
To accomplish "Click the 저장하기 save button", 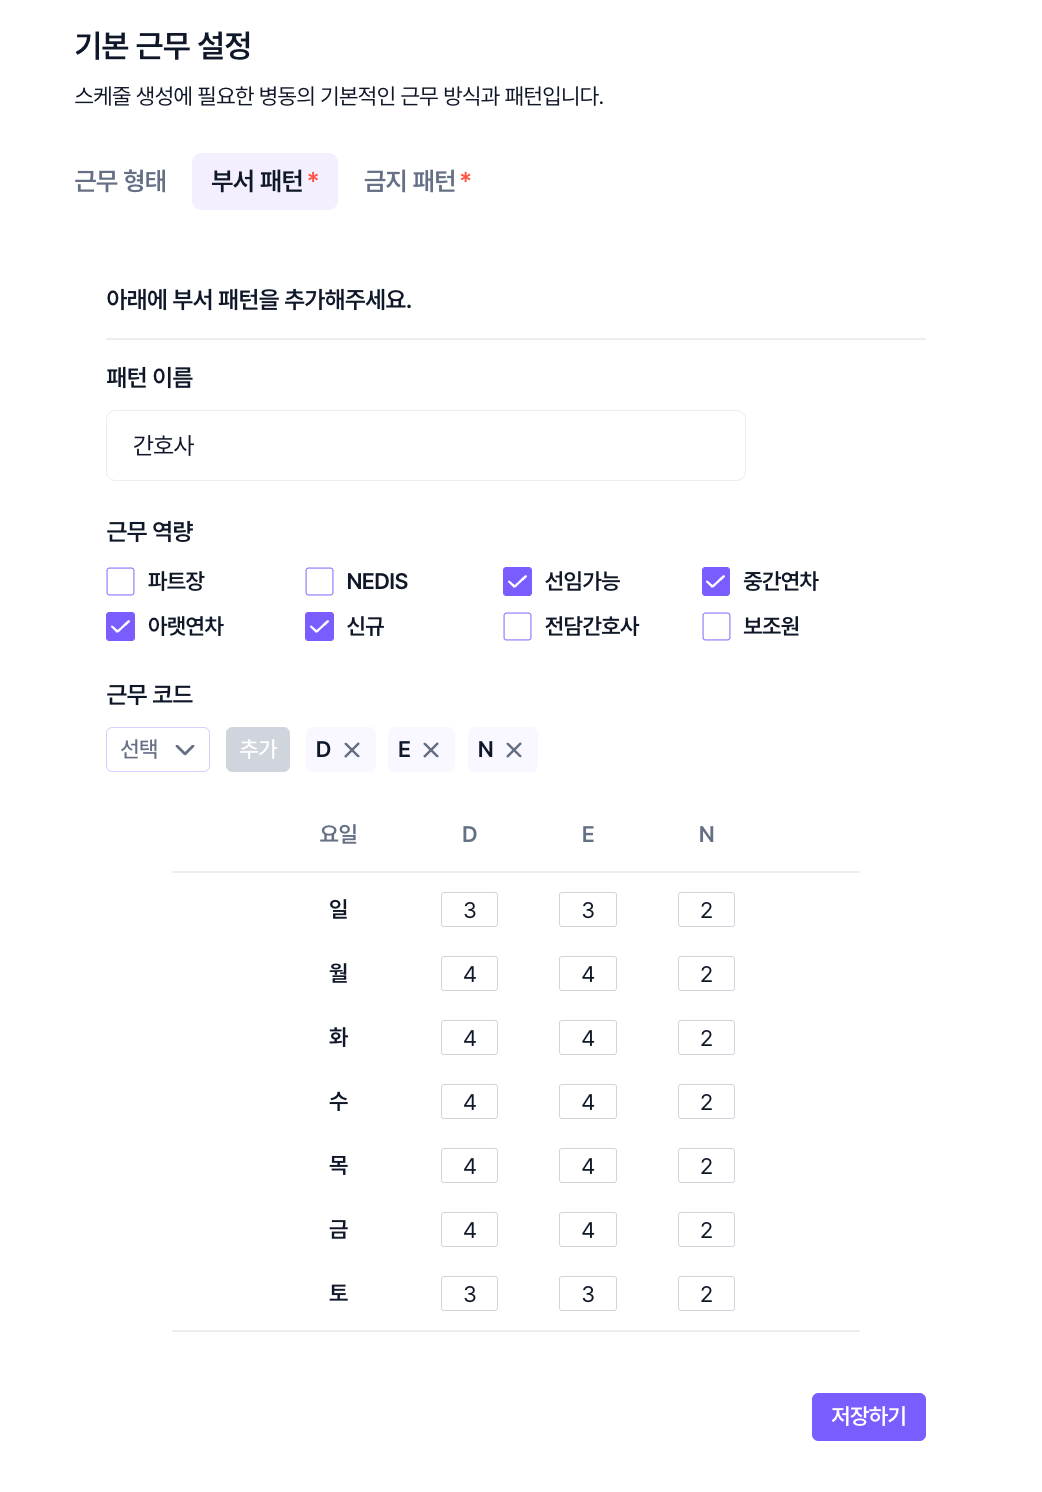I will click(x=869, y=1417).
